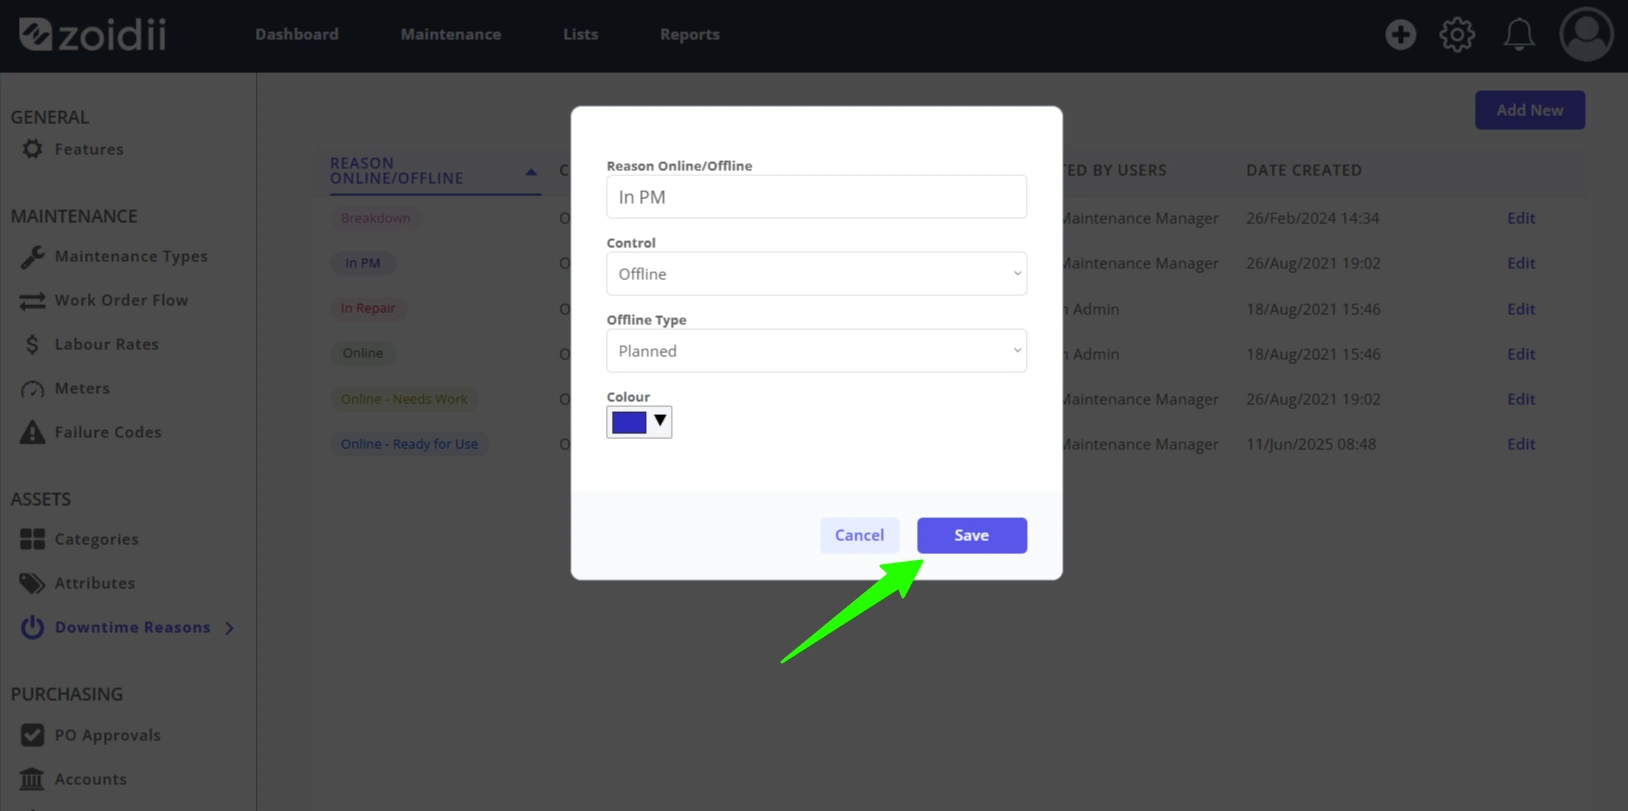The height and width of the screenshot is (811, 1628).
Task: Open Categories in the sidebar
Action: tap(96, 539)
